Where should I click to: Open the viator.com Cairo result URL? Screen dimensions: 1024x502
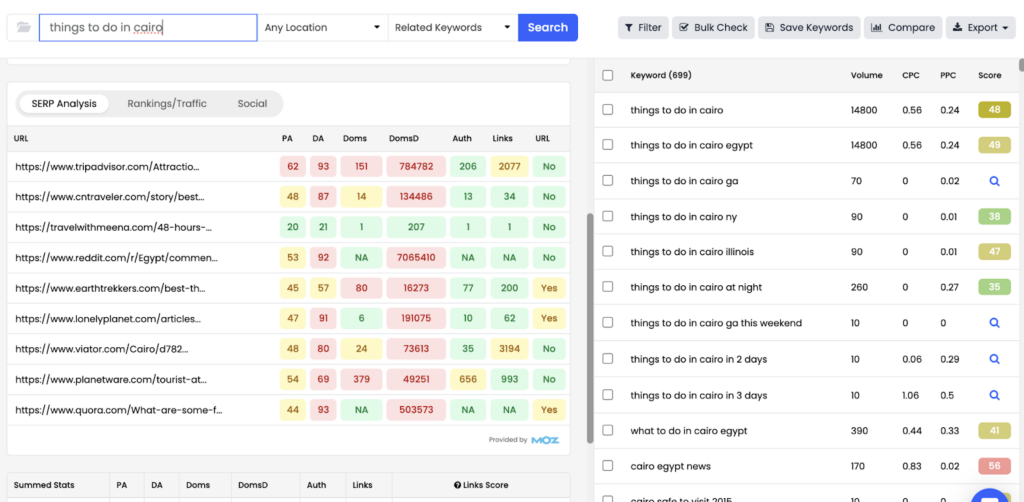point(103,349)
